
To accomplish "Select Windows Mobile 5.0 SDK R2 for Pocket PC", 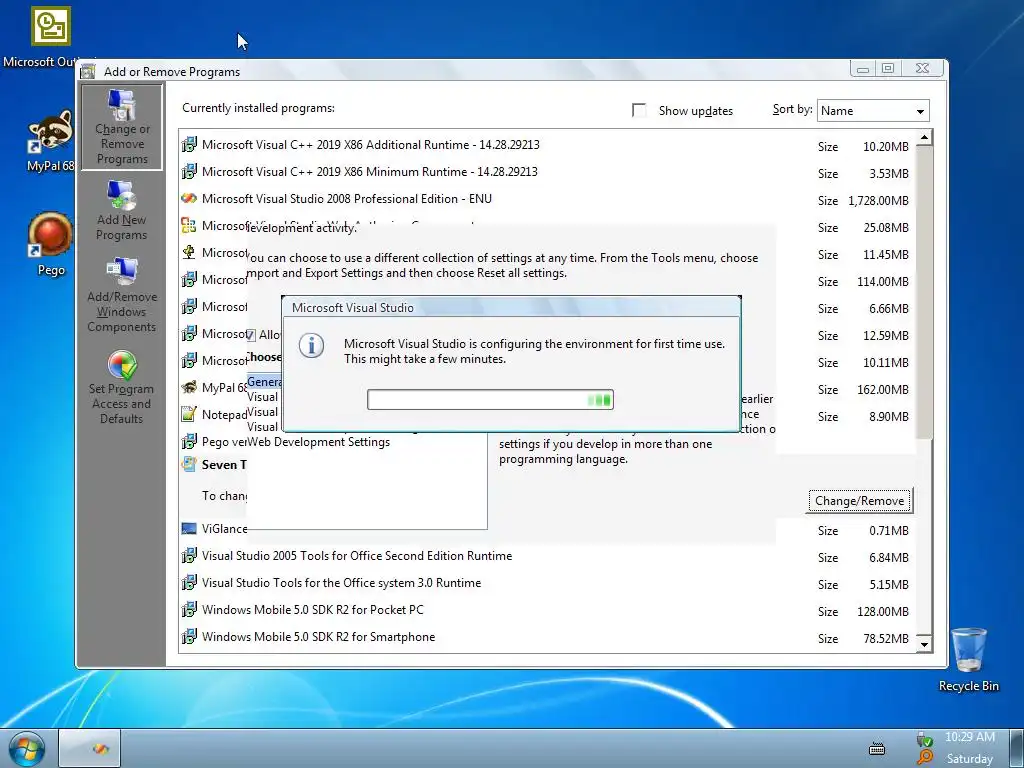I will [313, 610].
